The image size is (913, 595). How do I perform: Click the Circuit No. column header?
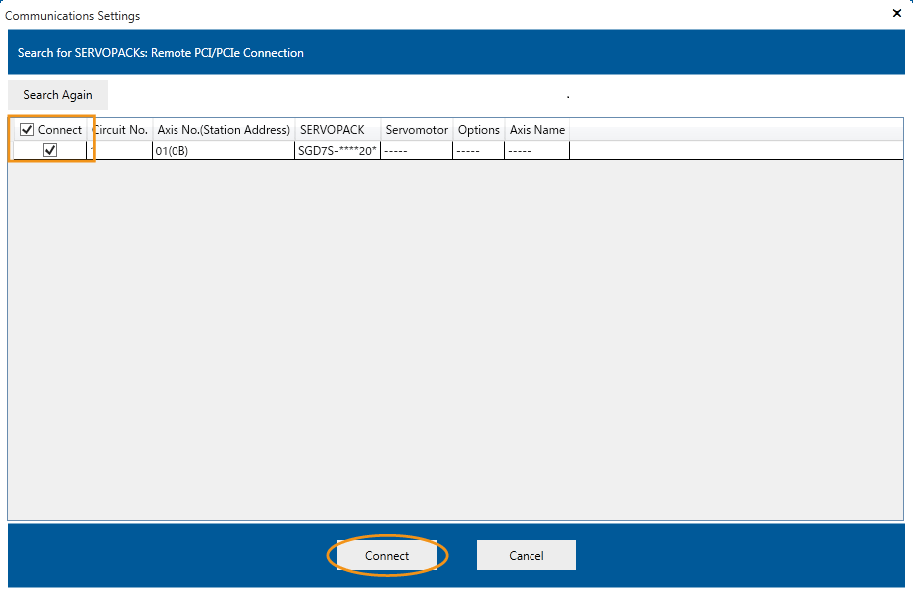[x=121, y=130]
